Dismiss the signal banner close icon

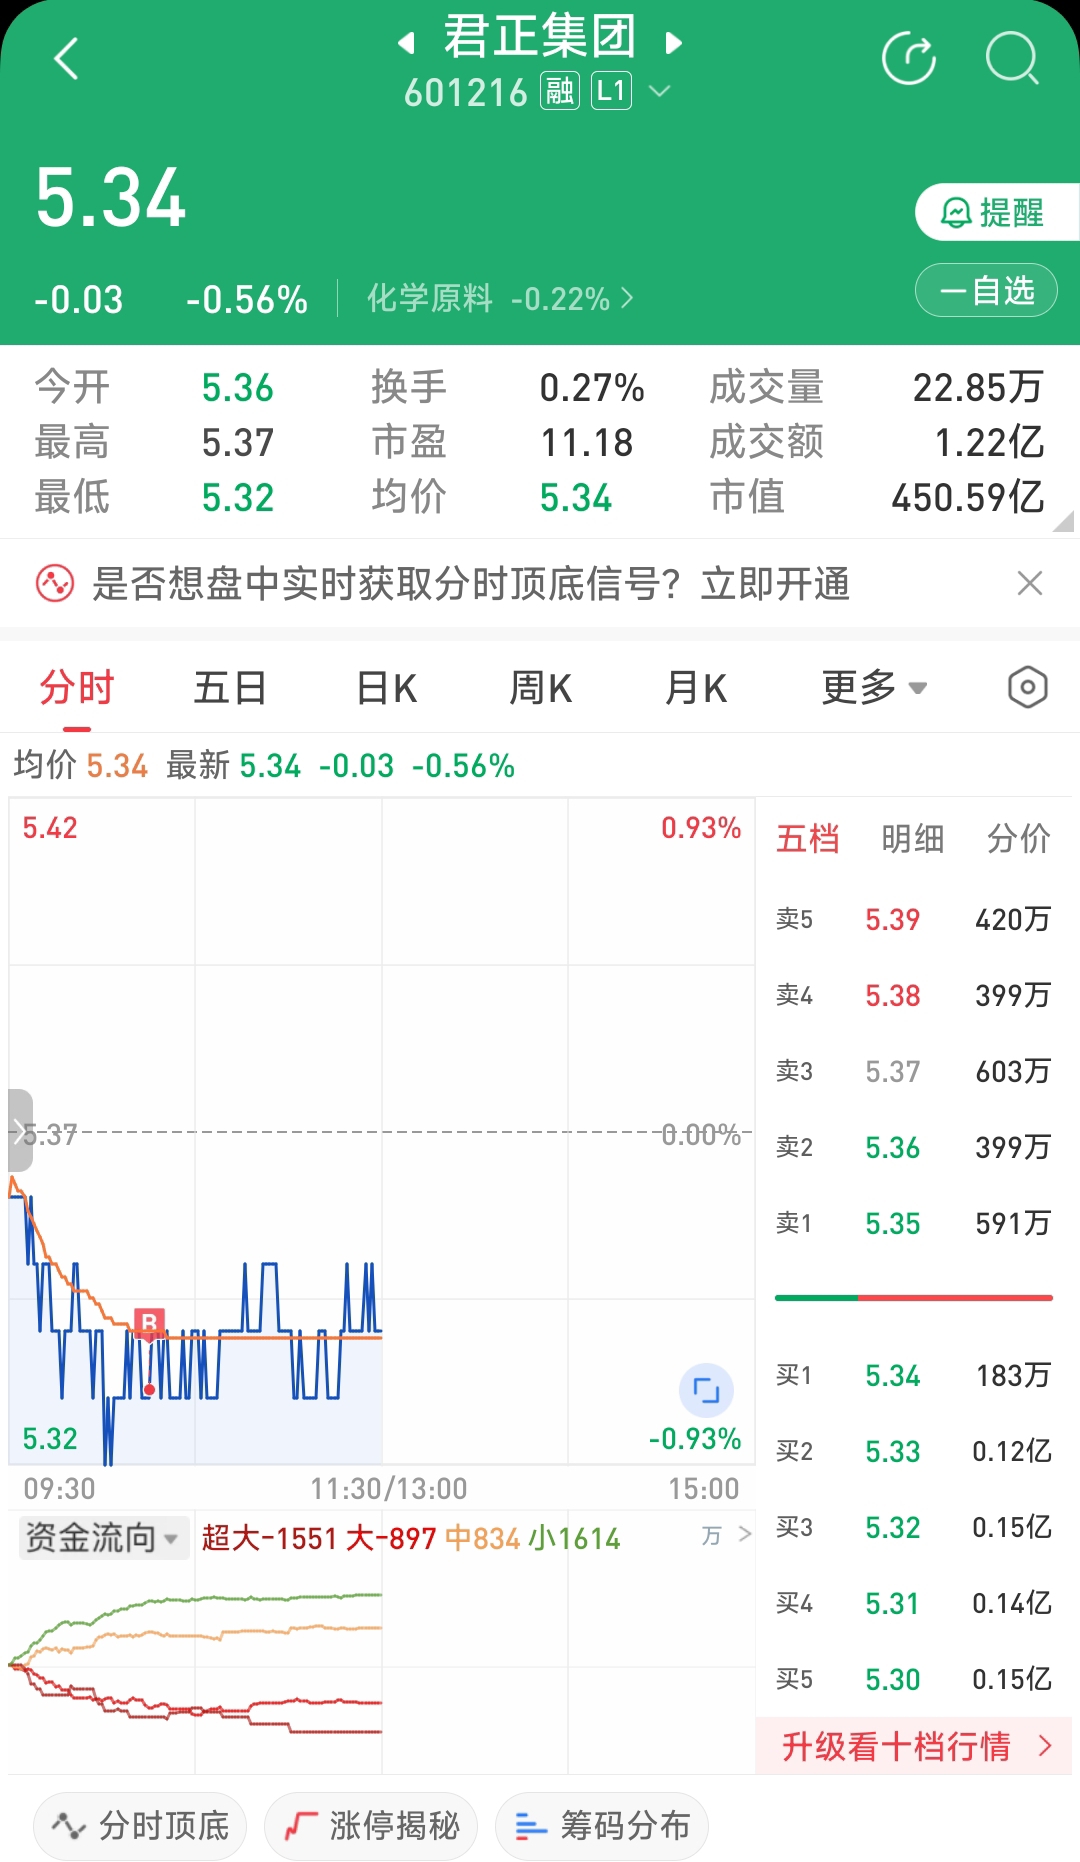[1030, 583]
